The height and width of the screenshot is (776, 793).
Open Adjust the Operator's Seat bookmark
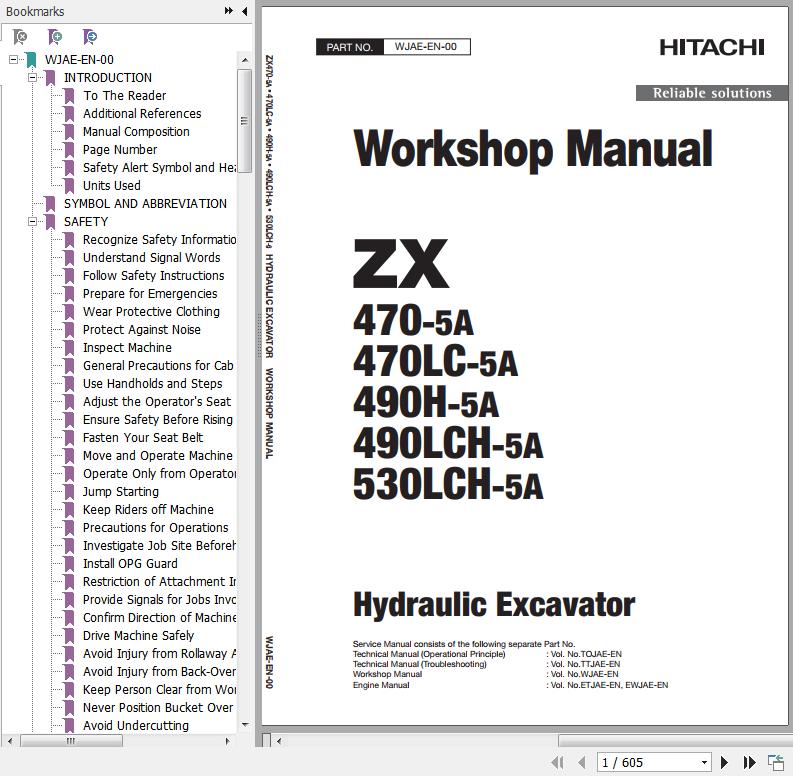pos(157,402)
